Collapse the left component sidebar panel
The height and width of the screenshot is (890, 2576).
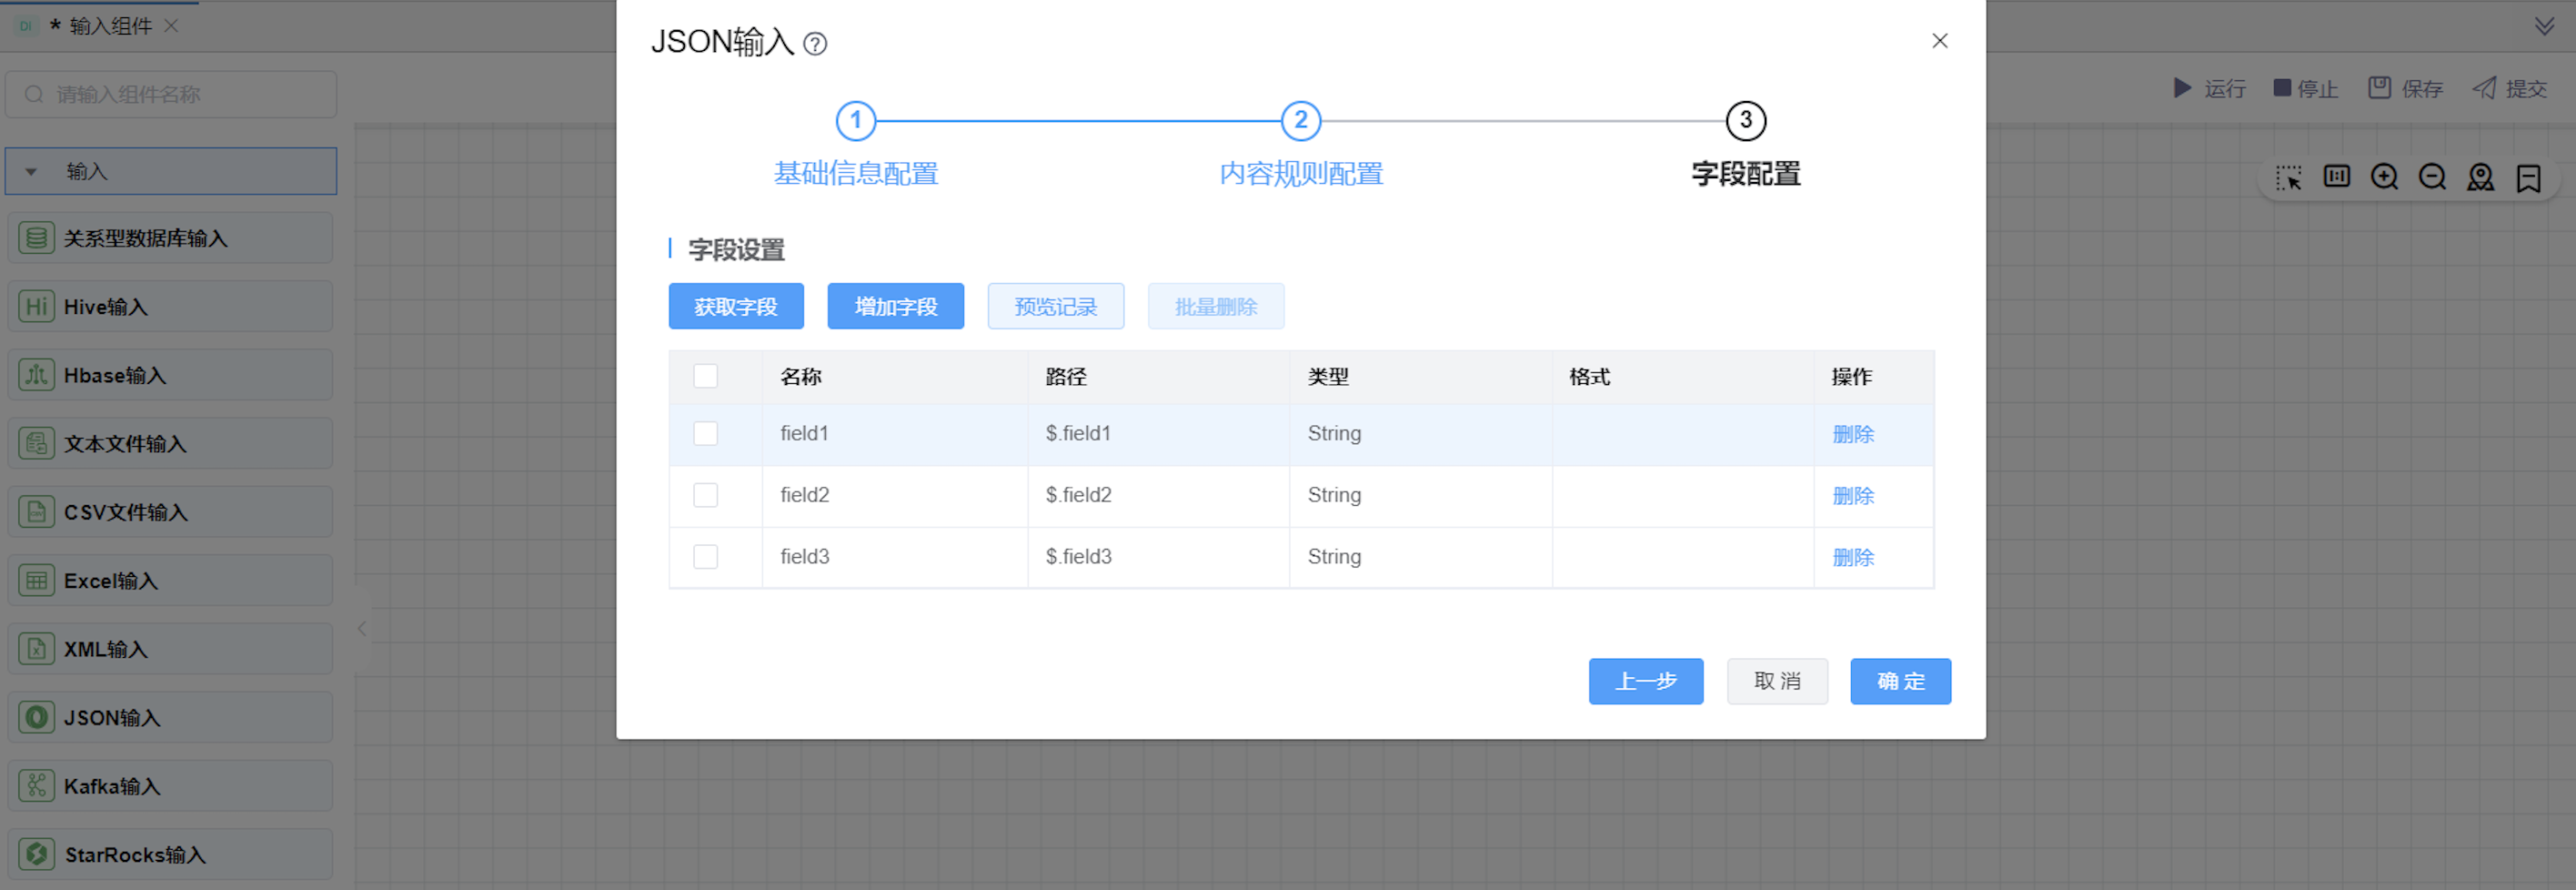tap(362, 628)
